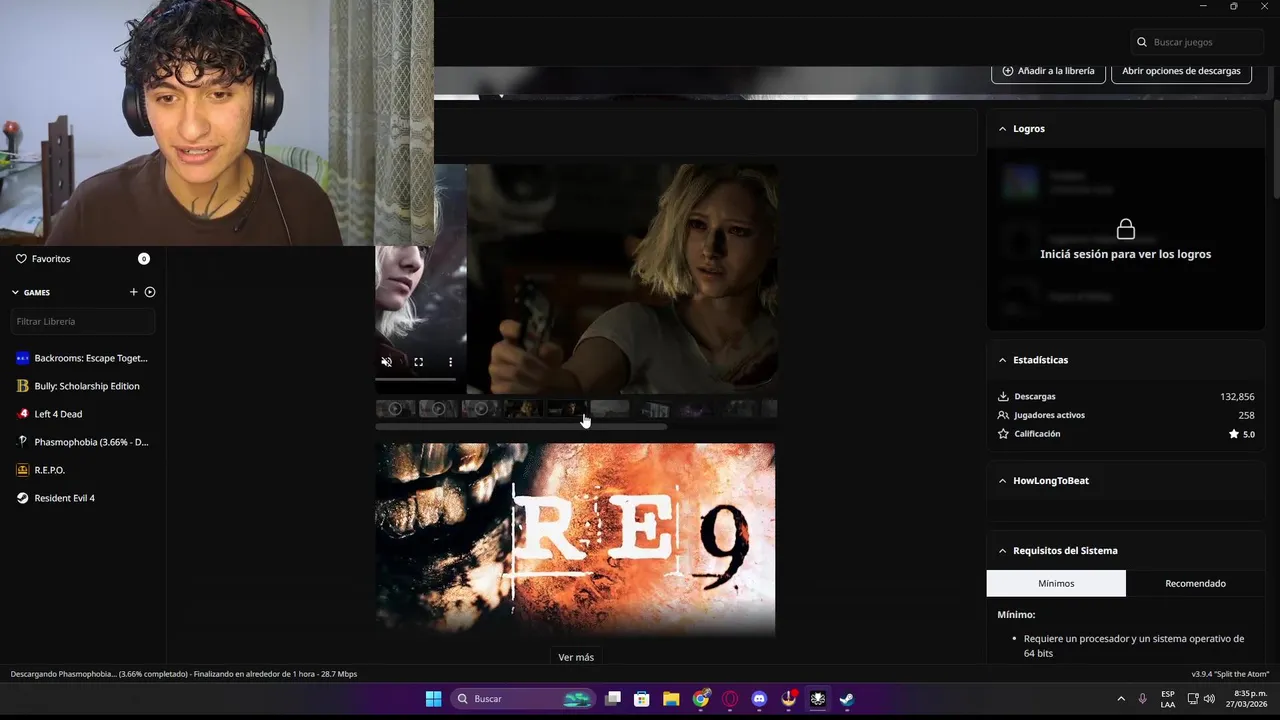Click the Left 4 Dead game icon
The height and width of the screenshot is (720, 1280).
pos(23,414)
